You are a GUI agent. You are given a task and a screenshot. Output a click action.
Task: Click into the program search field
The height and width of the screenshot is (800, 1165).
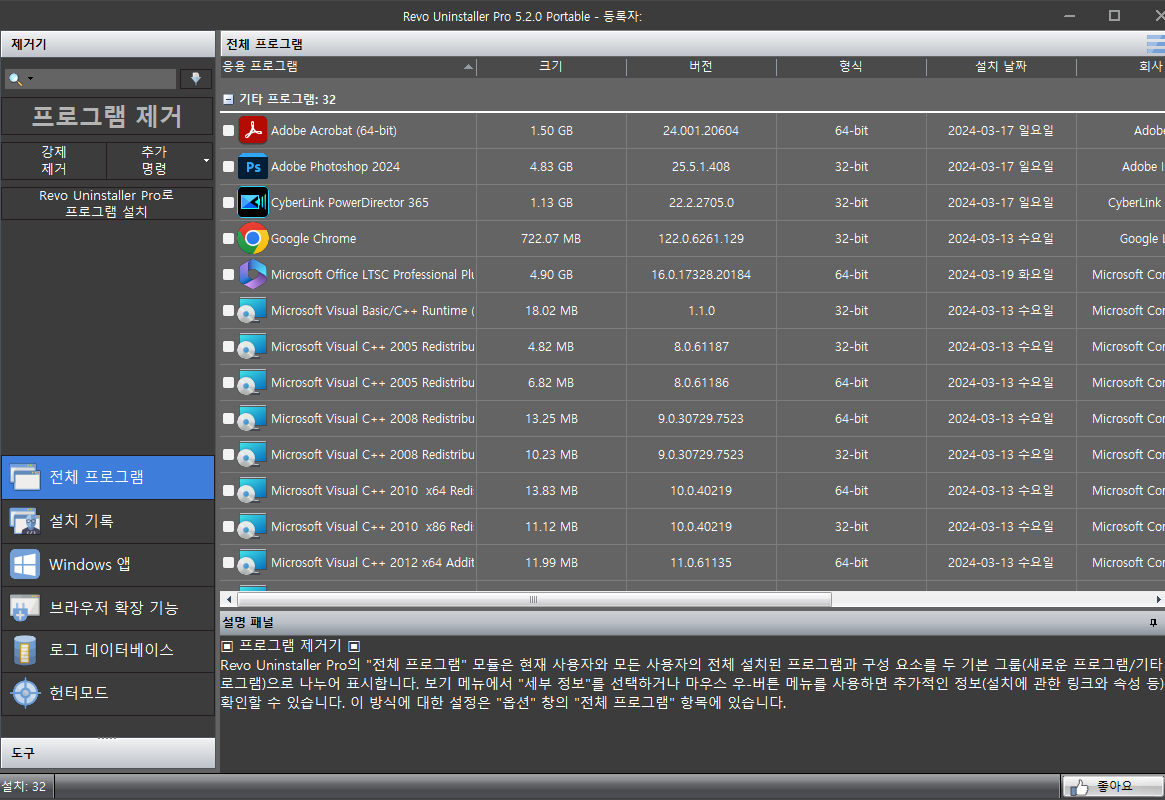pos(106,79)
